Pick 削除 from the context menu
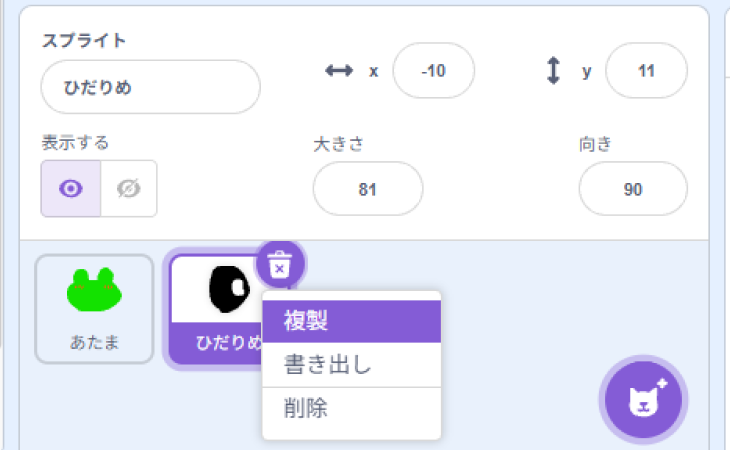This screenshot has width=730, height=450. 351,408
